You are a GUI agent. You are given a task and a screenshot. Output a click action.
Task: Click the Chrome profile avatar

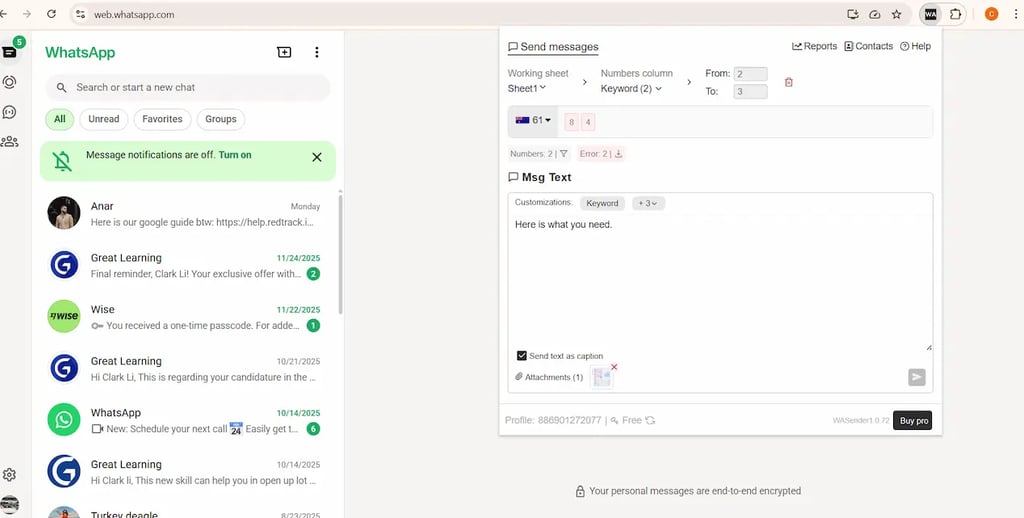point(991,14)
